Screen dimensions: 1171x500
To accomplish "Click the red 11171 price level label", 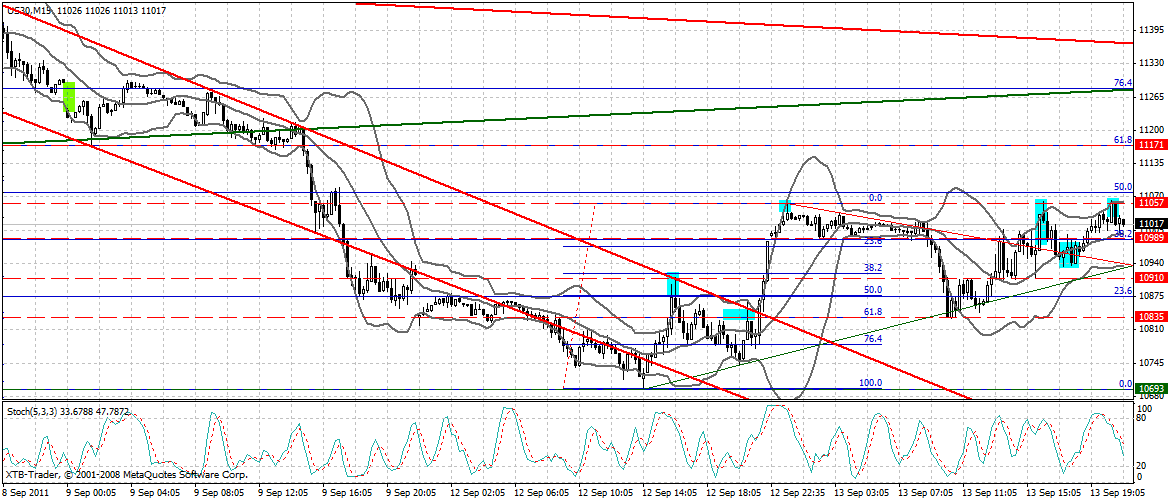I will click(1151, 146).
